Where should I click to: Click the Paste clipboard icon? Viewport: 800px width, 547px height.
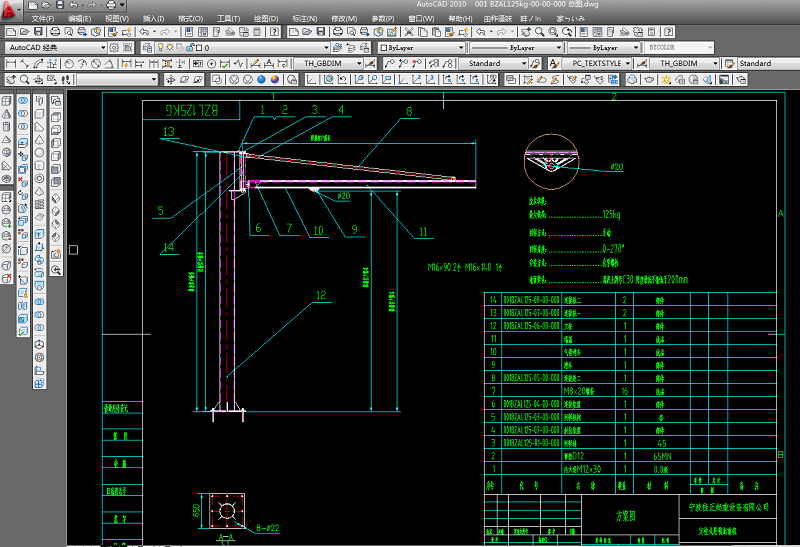click(436, 32)
